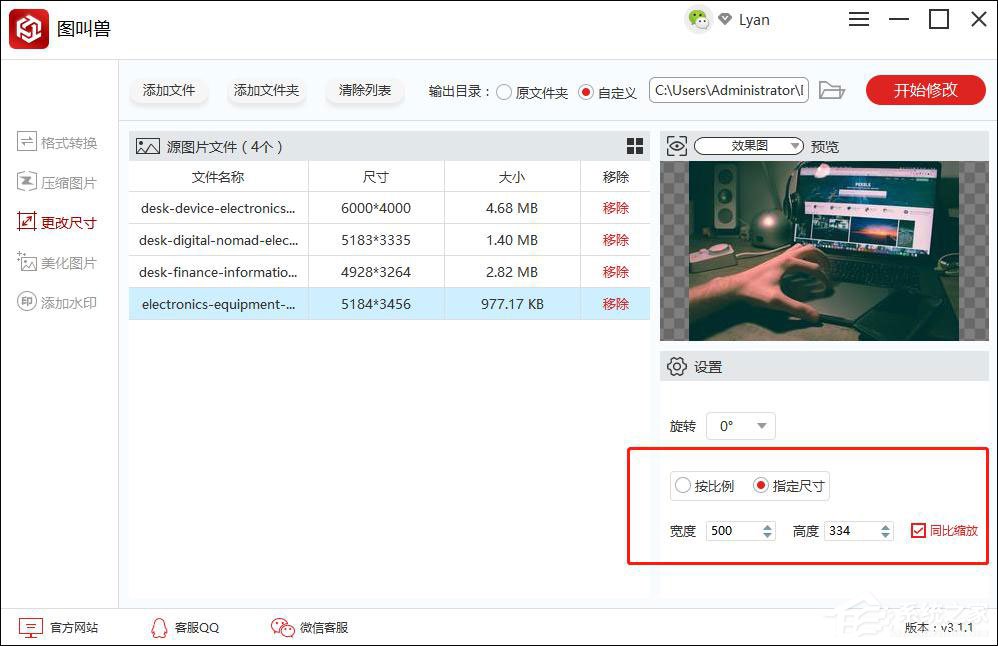Open the 添加水印 watermark tool
The image size is (998, 646).
pyautogui.click(x=60, y=302)
